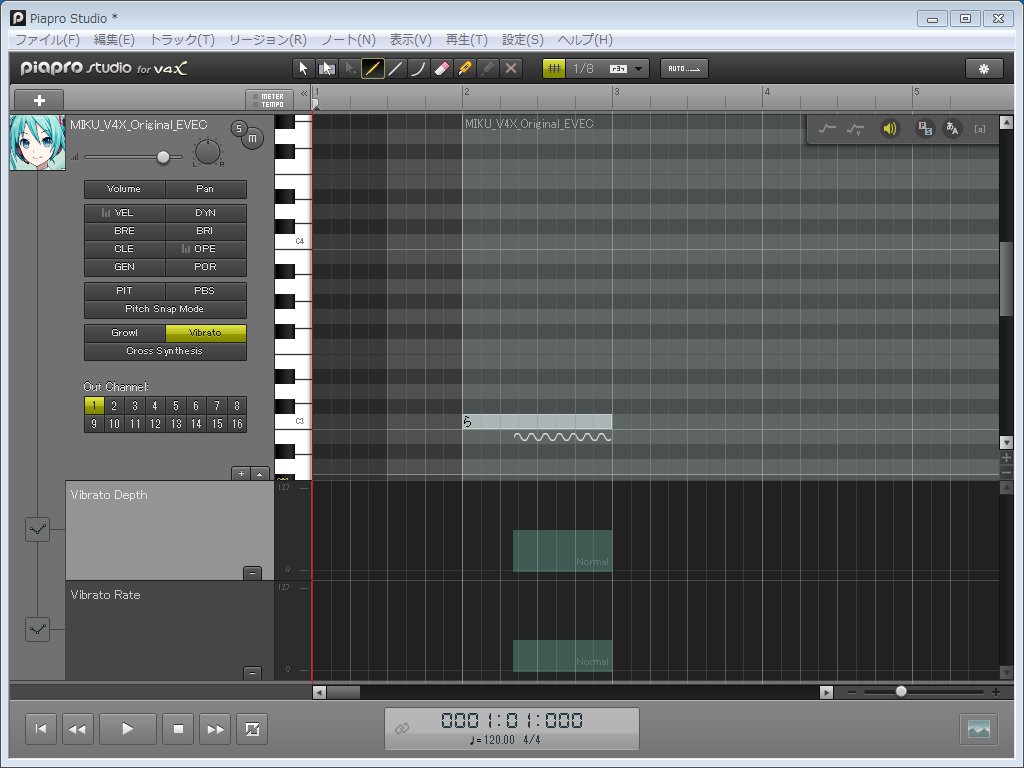Select the PBS parameter
Image resolution: width=1024 pixels, height=768 pixels.
coord(206,291)
